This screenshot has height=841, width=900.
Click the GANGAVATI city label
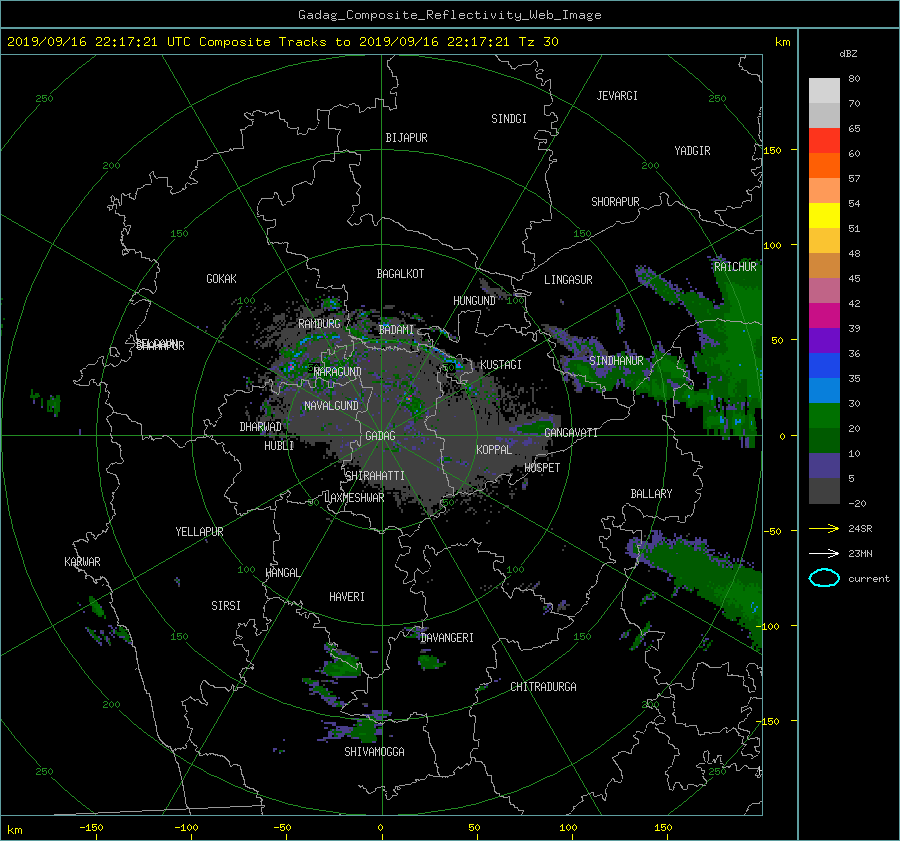(571, 433)
